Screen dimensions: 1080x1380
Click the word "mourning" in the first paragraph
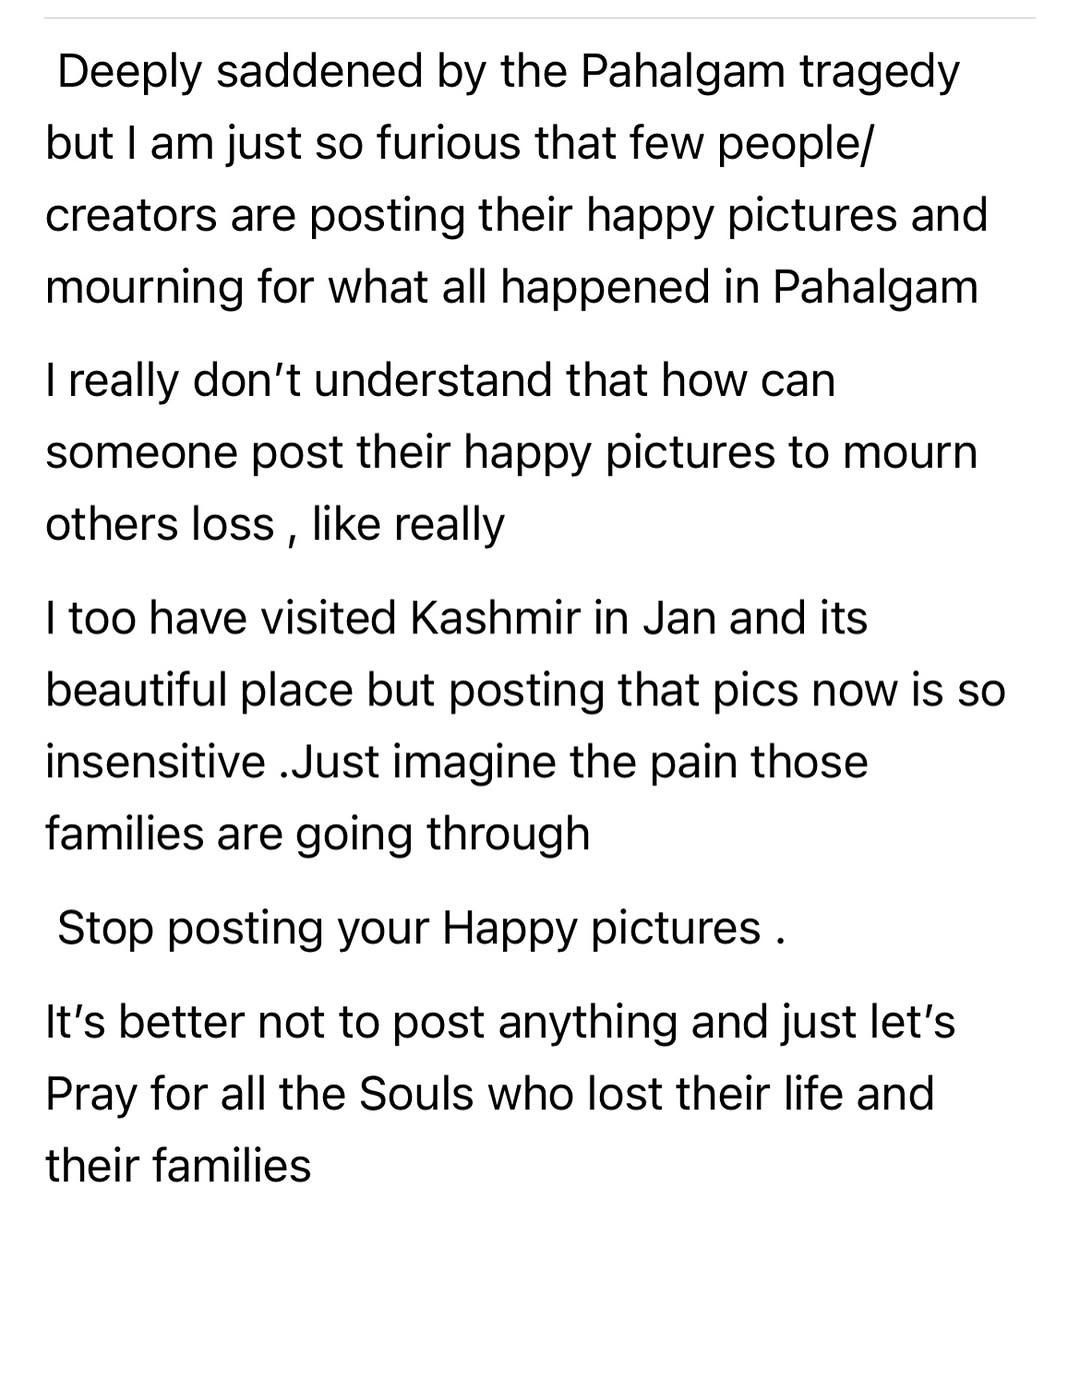point(143,288)
